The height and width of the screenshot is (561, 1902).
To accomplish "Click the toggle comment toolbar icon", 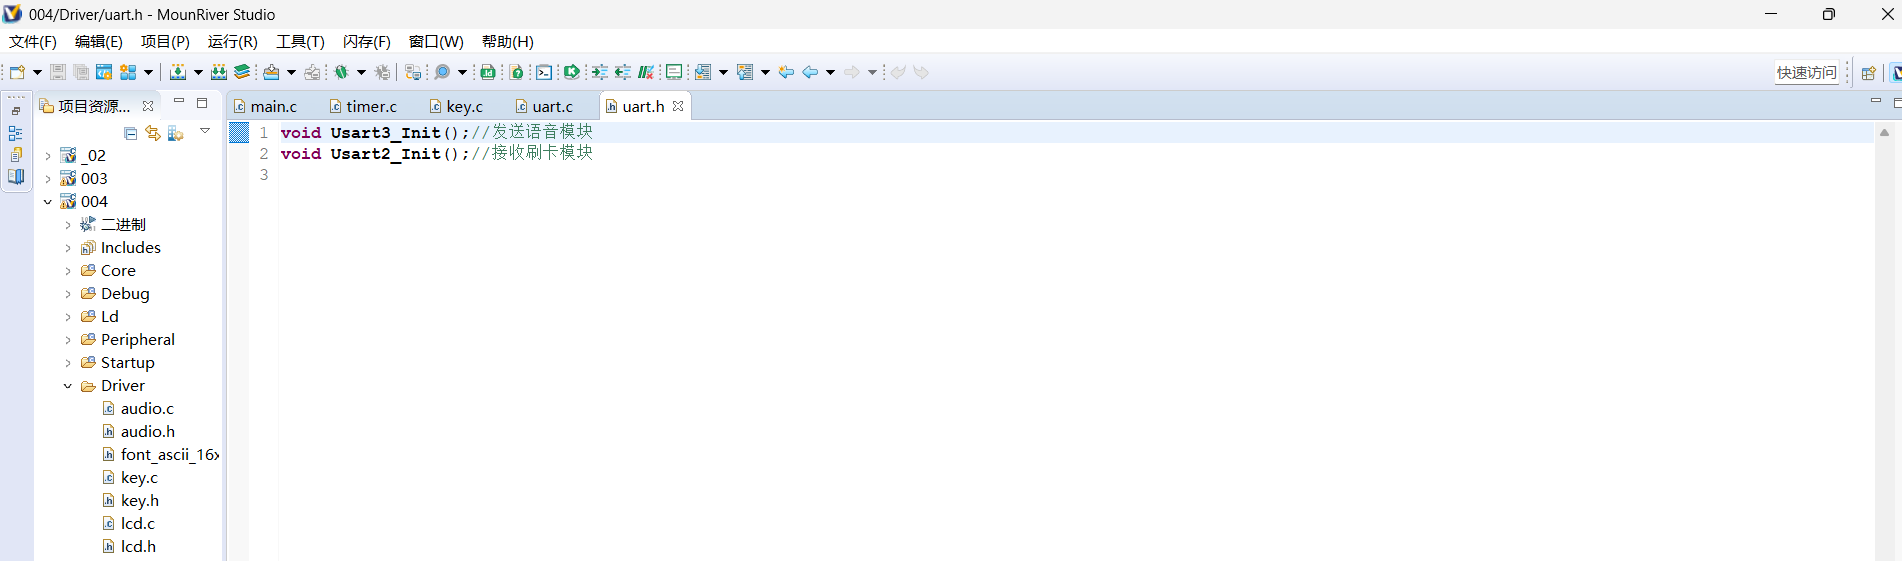I will (645, 72).
